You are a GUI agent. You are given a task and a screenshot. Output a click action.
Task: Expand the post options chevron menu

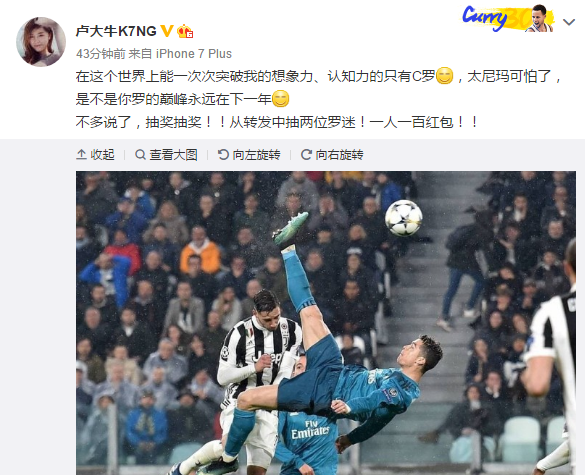pos(569,22)
